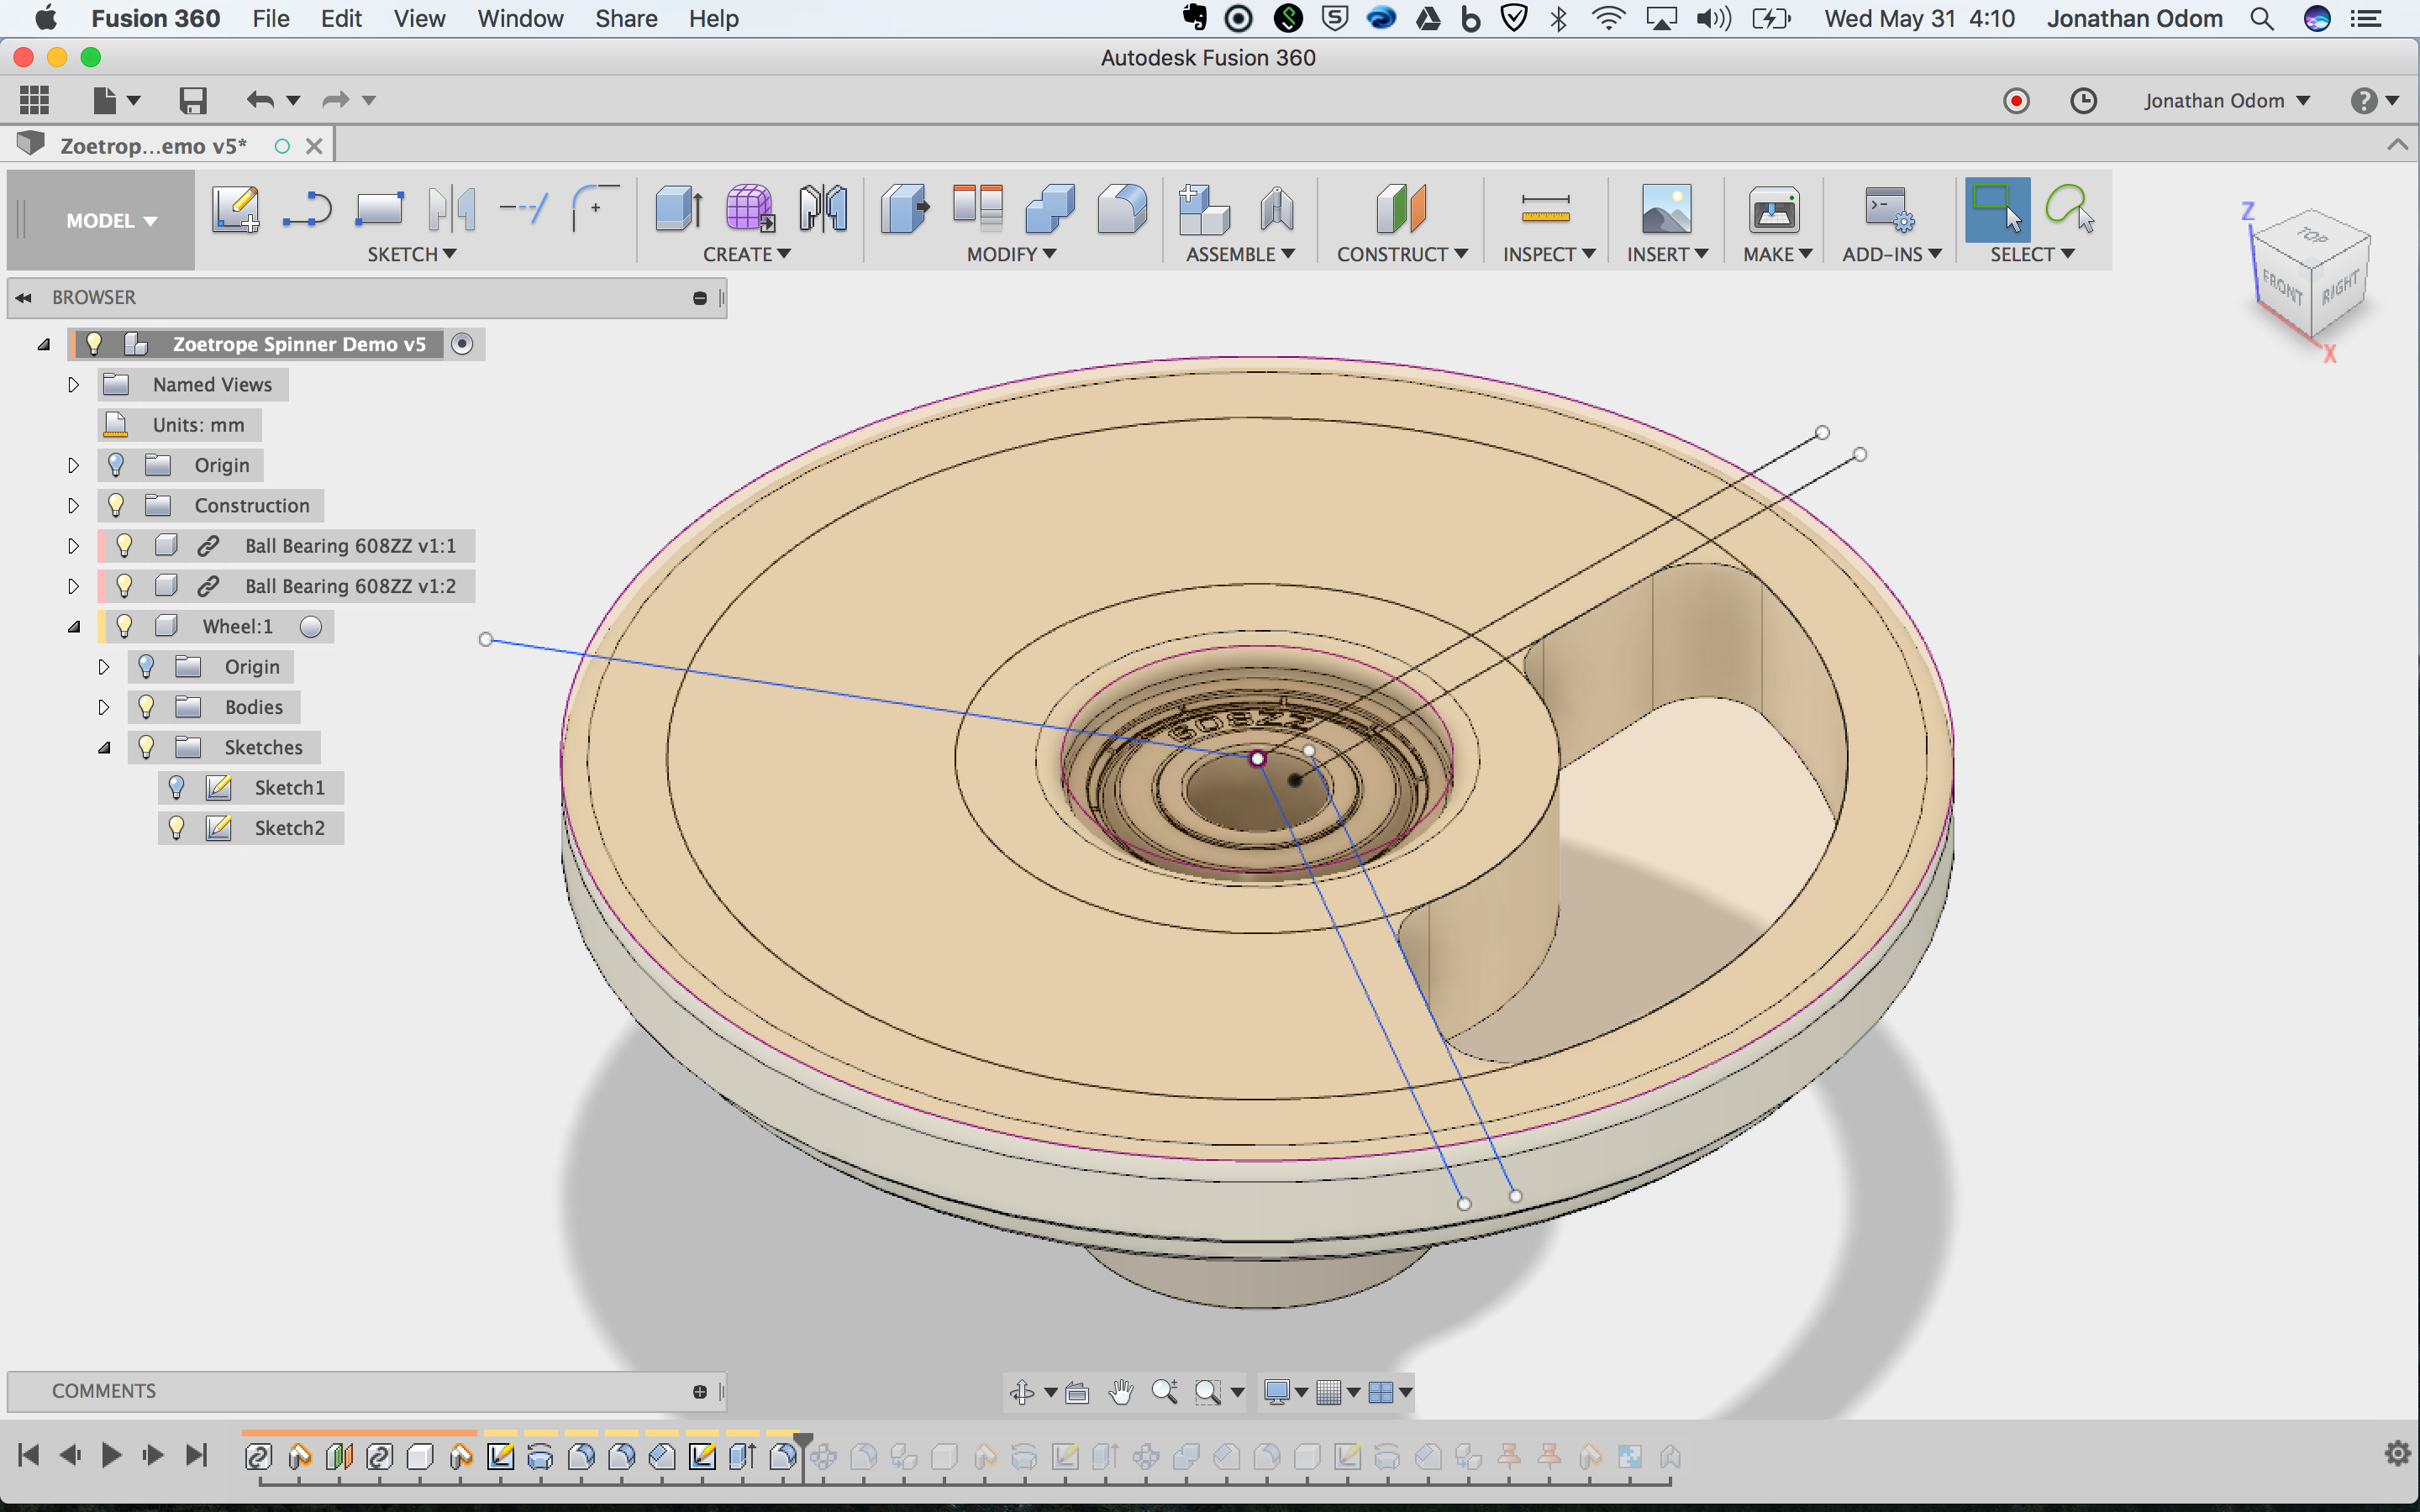Click the Fillet tool in Modify
Image resolution: width=2420 pixels, height=1512 pixels.
1121,209
